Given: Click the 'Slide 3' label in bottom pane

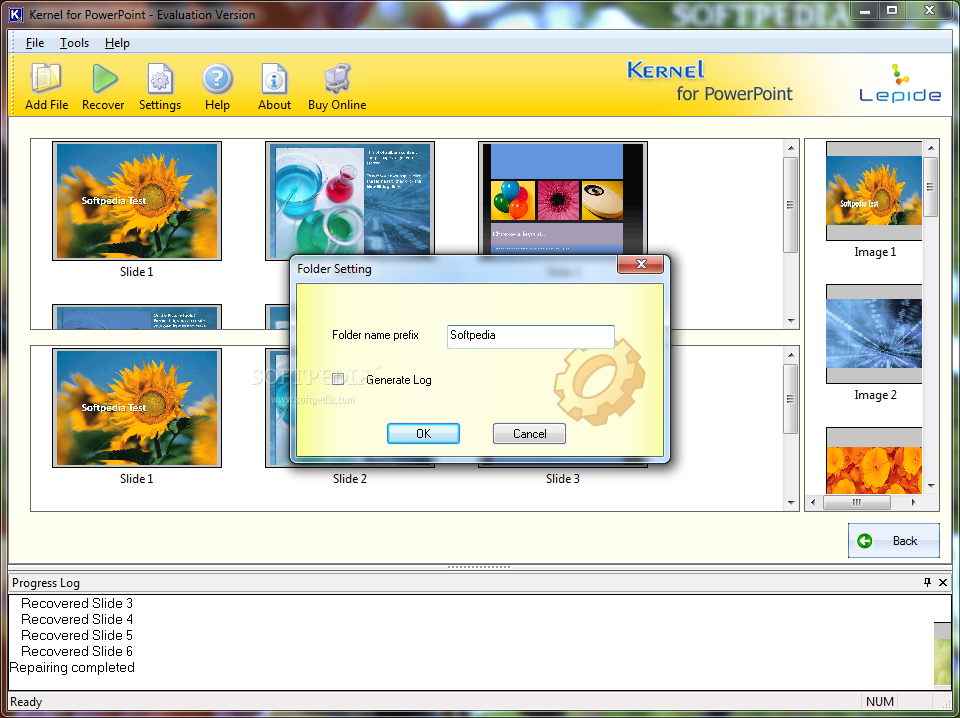Looking at the screenshot, I should [x=563, y=479].
